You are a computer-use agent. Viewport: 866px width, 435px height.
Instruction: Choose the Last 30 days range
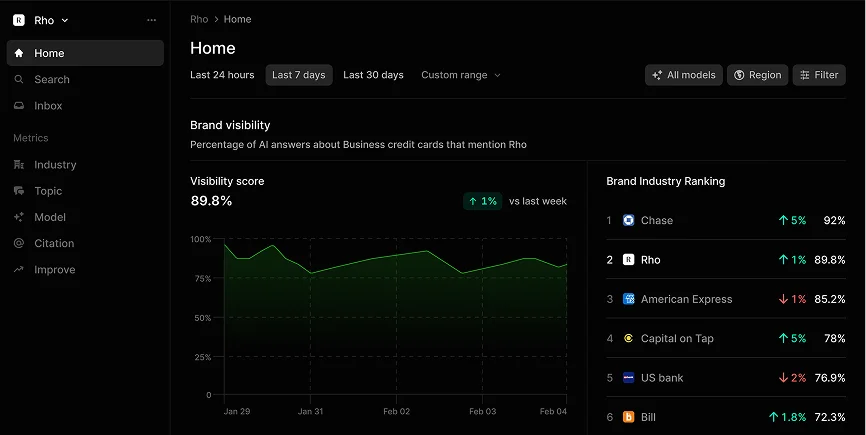click(x=373, y=75)
